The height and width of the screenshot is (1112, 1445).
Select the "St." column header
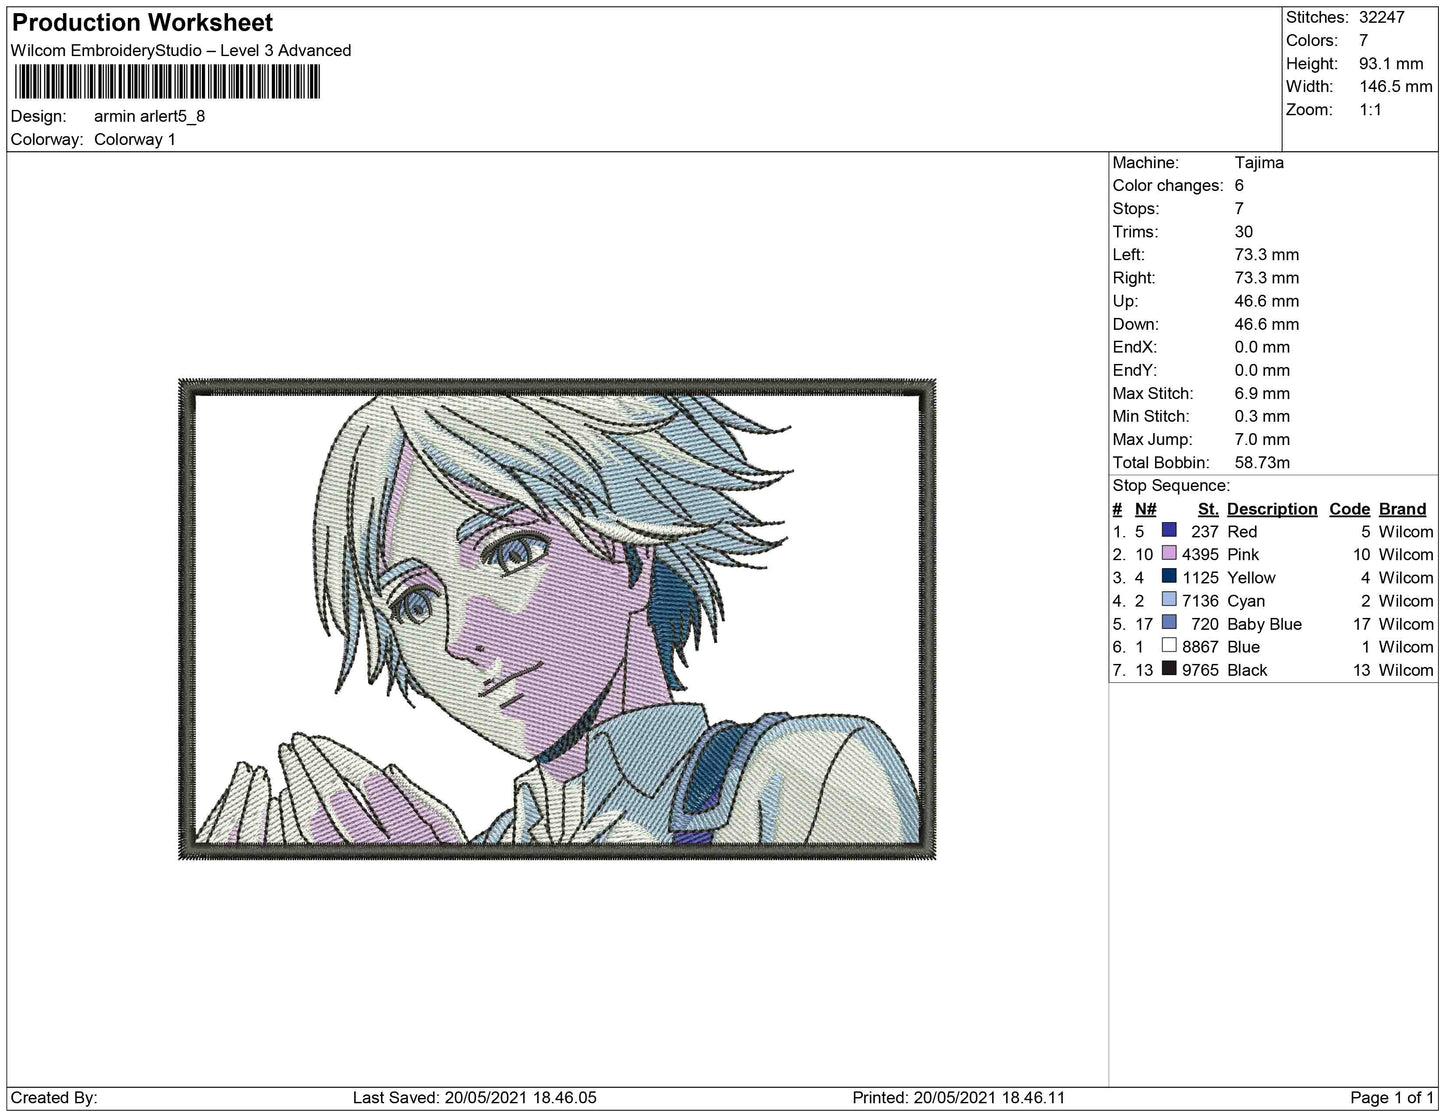click(1208, 508)
